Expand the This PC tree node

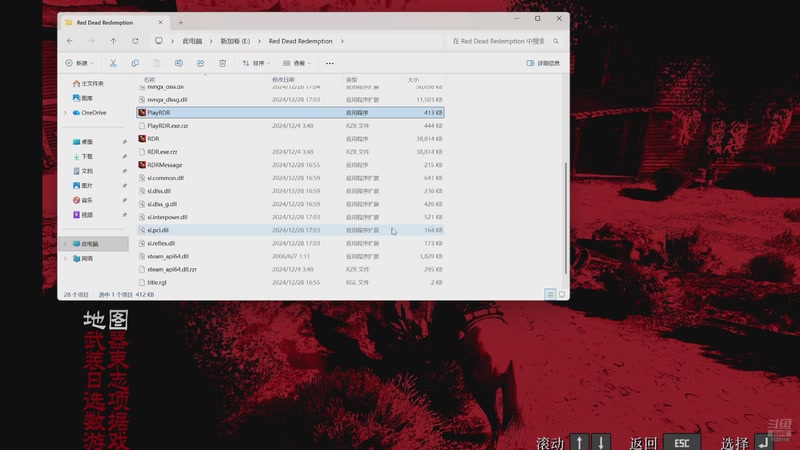(x=65, y=244)
